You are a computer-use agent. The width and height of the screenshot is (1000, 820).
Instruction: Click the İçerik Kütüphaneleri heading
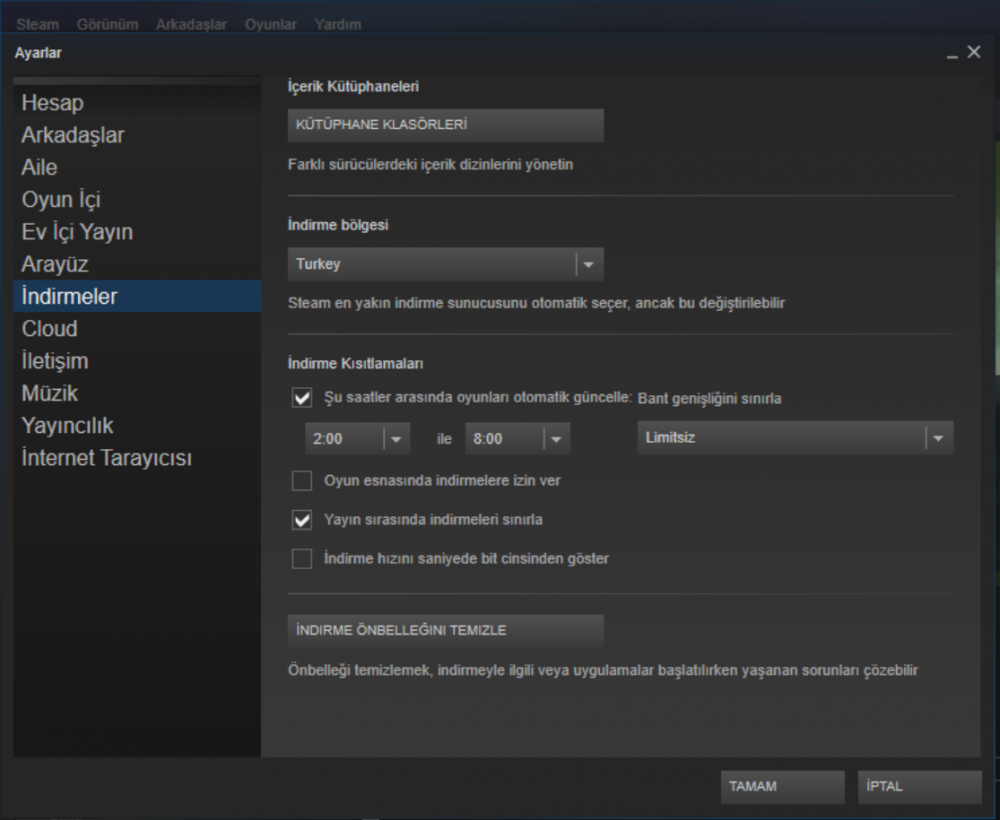point(353,86)
